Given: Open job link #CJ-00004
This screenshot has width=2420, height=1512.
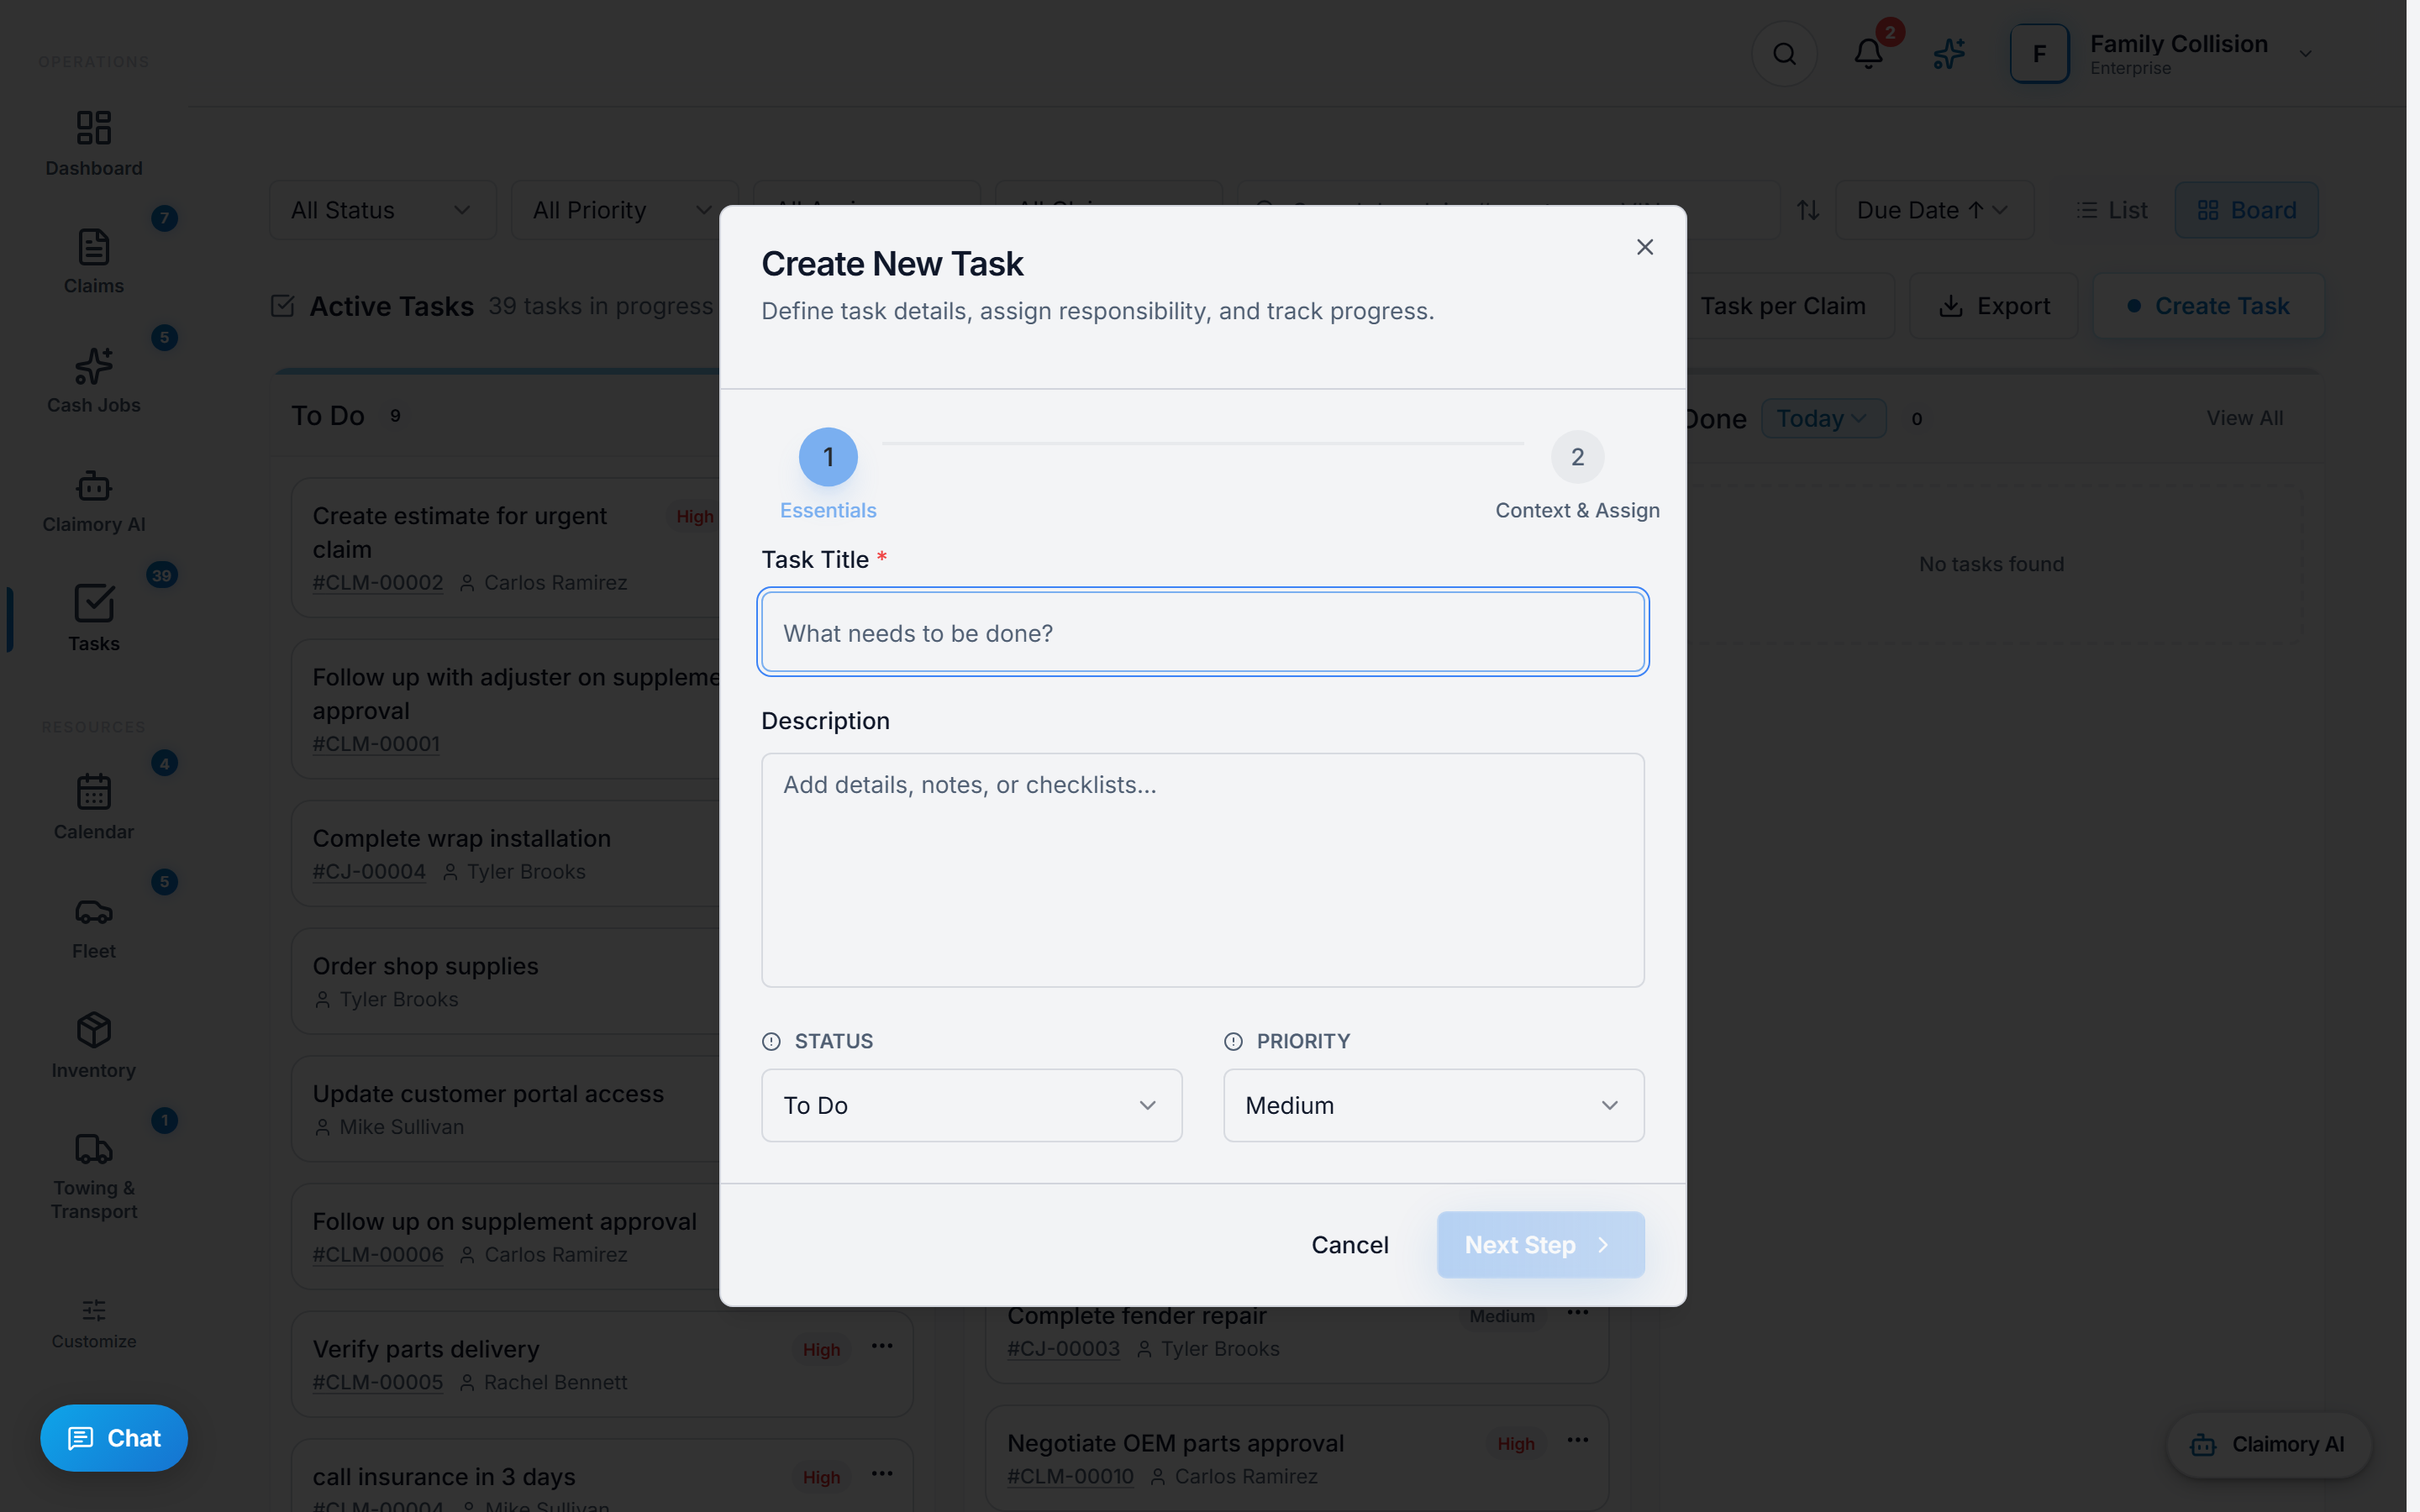Looking at the screenshot, I should point(368,871).
